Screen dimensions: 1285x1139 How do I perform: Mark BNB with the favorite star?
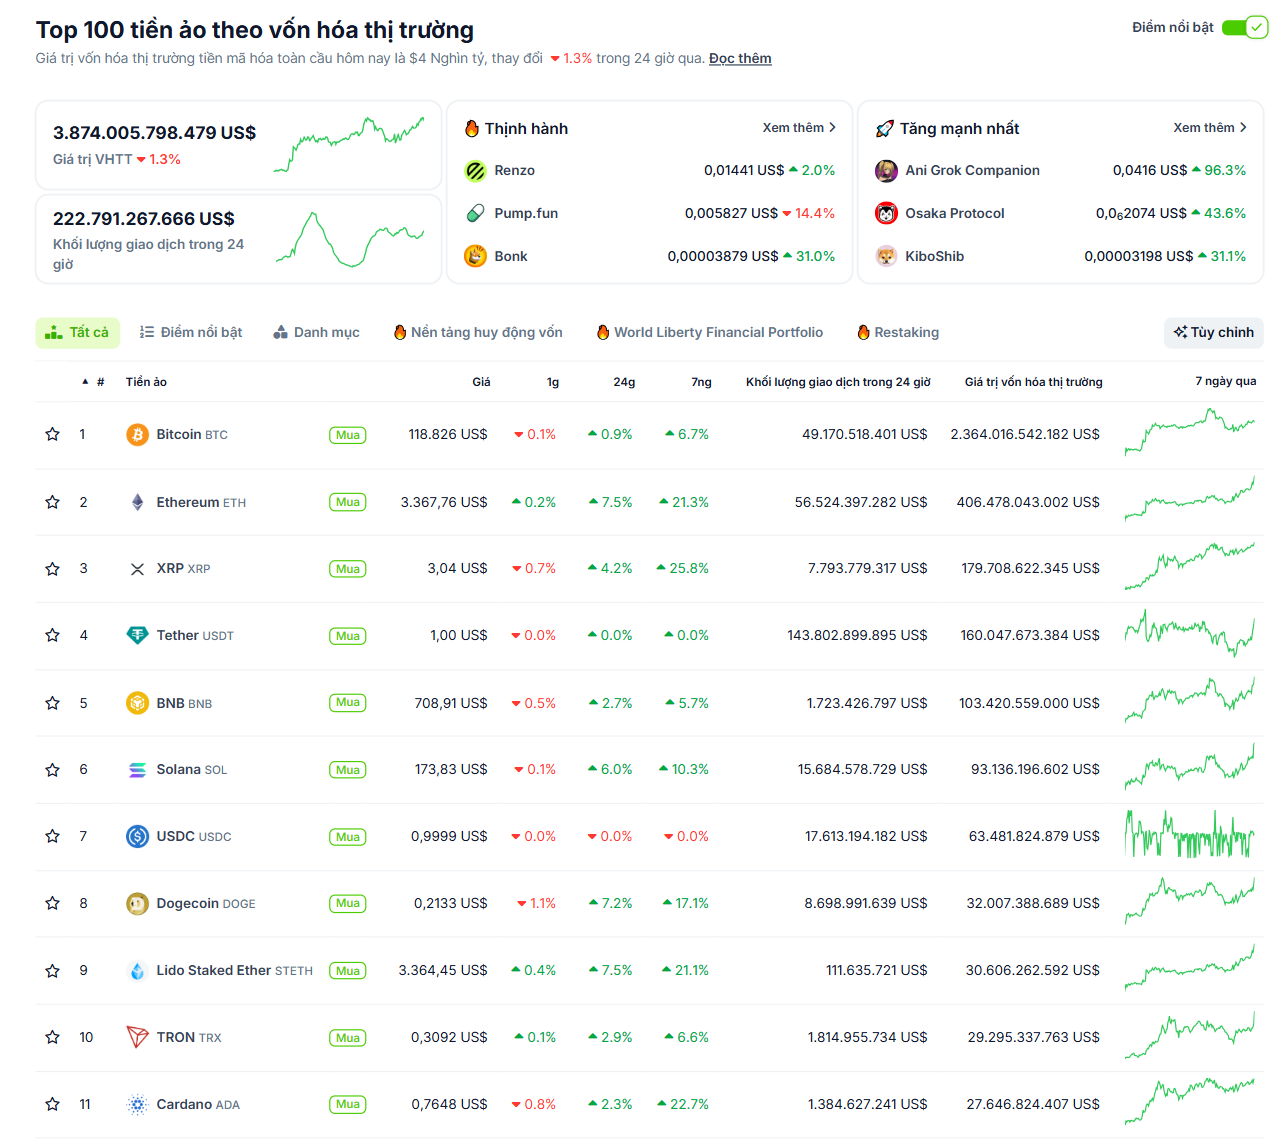(x=52, y=703)
